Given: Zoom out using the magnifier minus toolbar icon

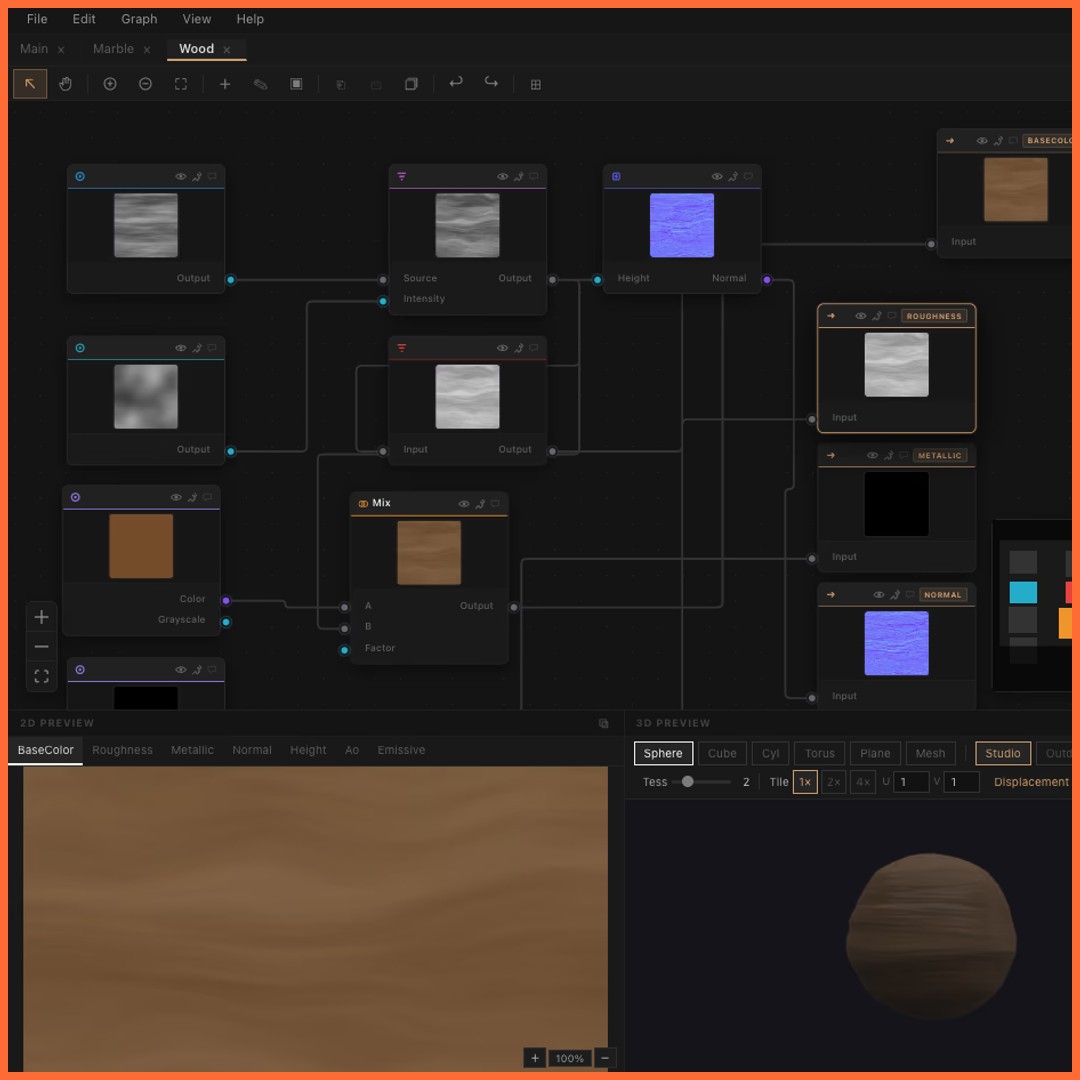Looking at the screenshot, I should point(145,84).
